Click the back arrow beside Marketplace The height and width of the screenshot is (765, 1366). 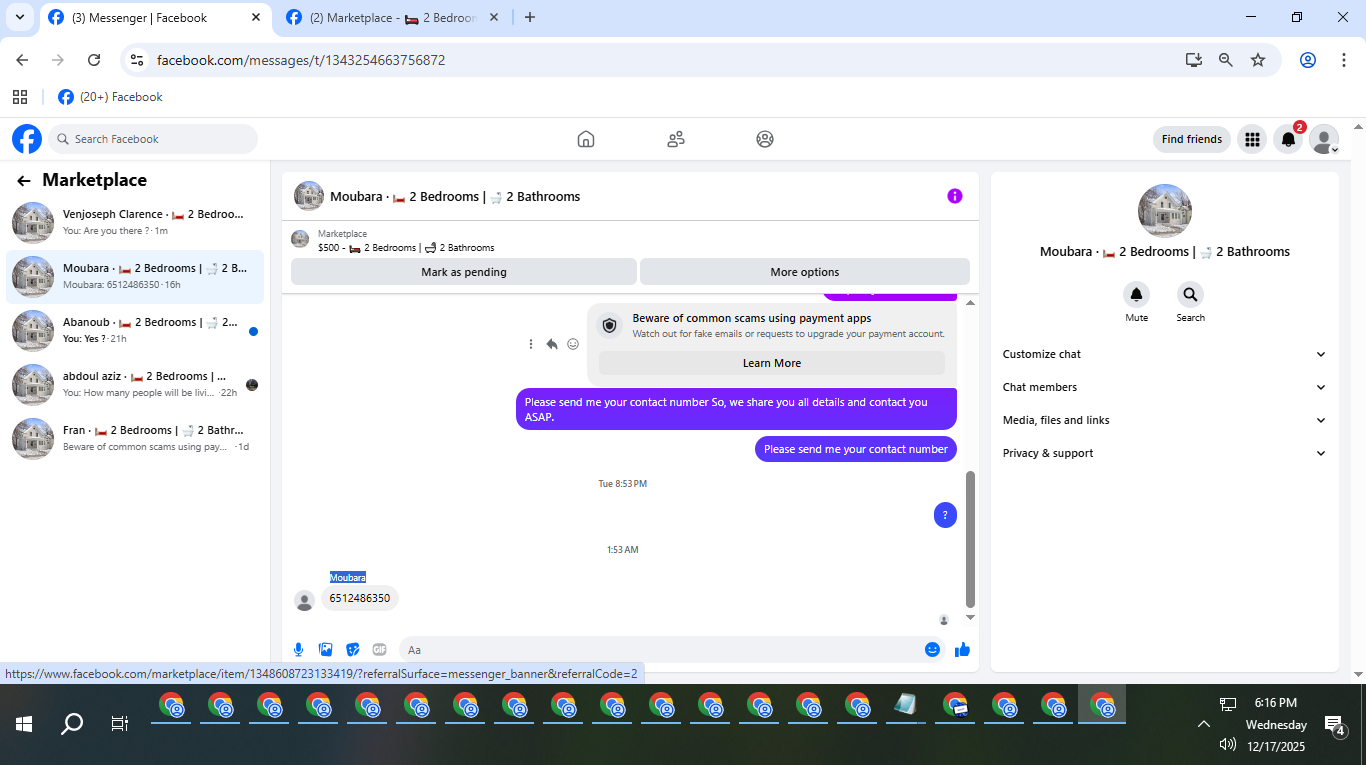pos(24,181)
